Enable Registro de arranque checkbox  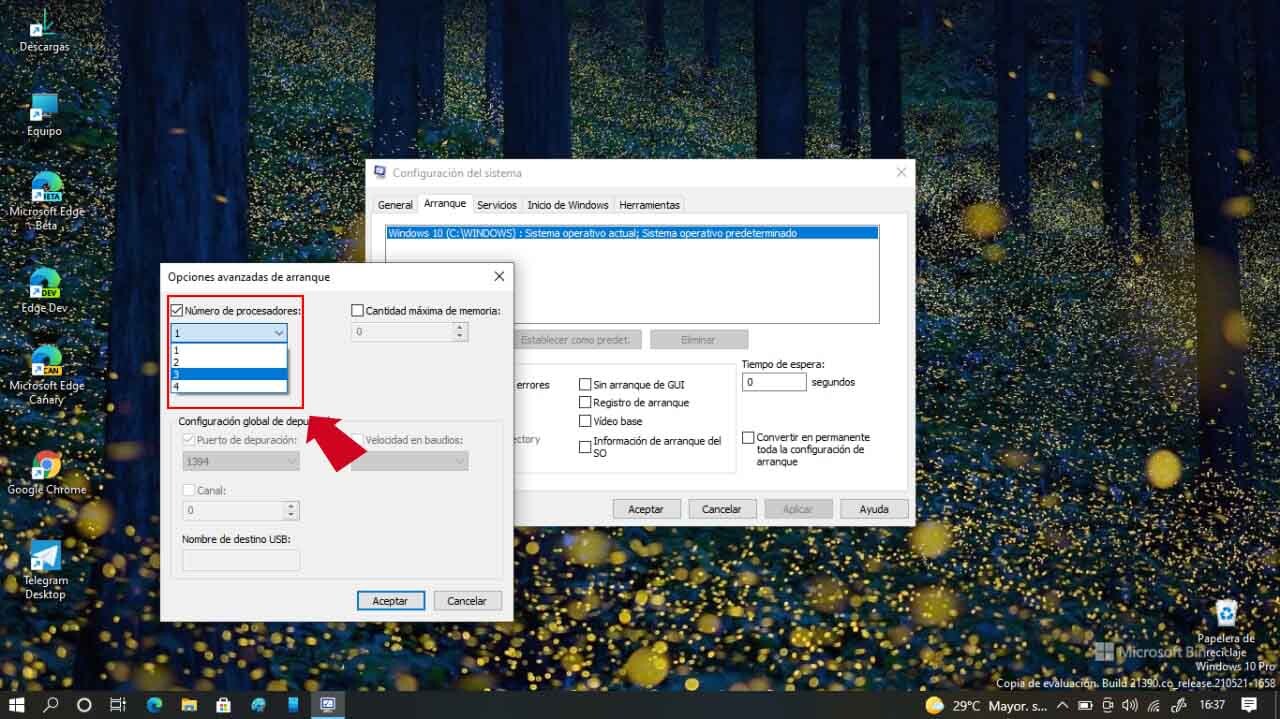coord(585,402)
